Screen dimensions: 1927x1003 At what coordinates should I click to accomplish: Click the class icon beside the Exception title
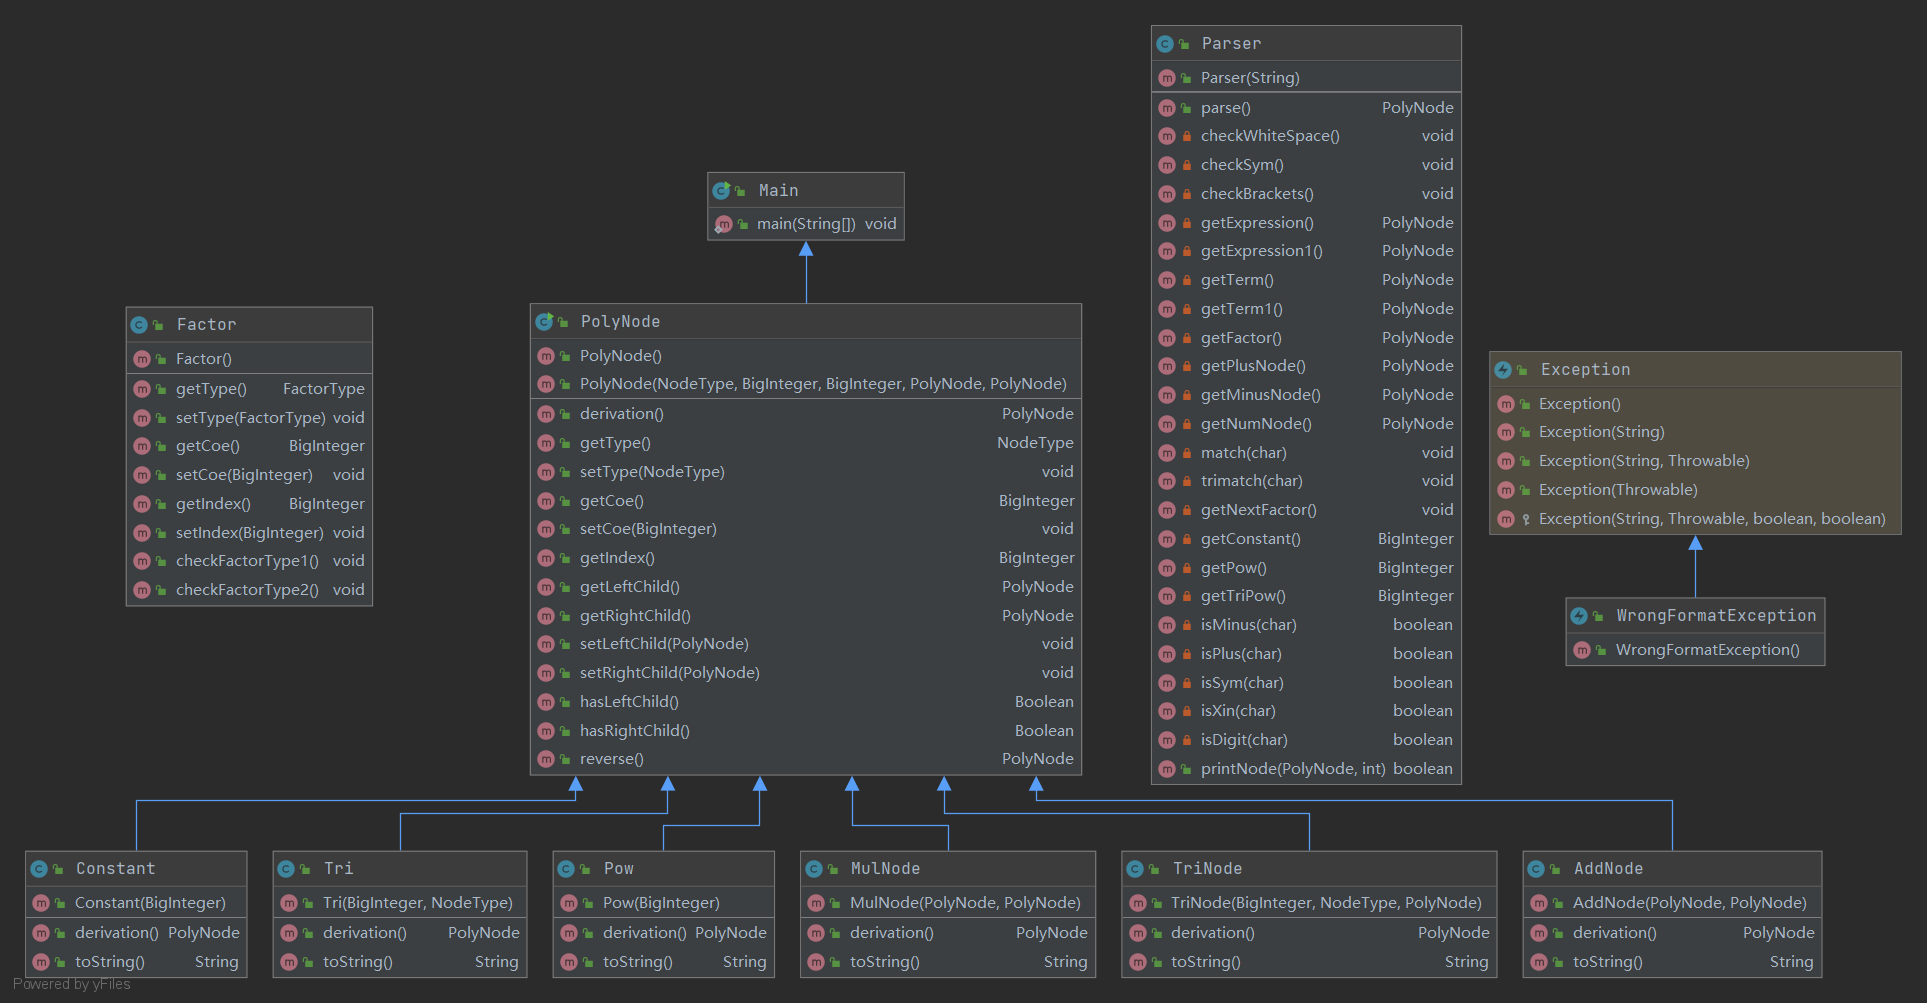(1503, 370)
